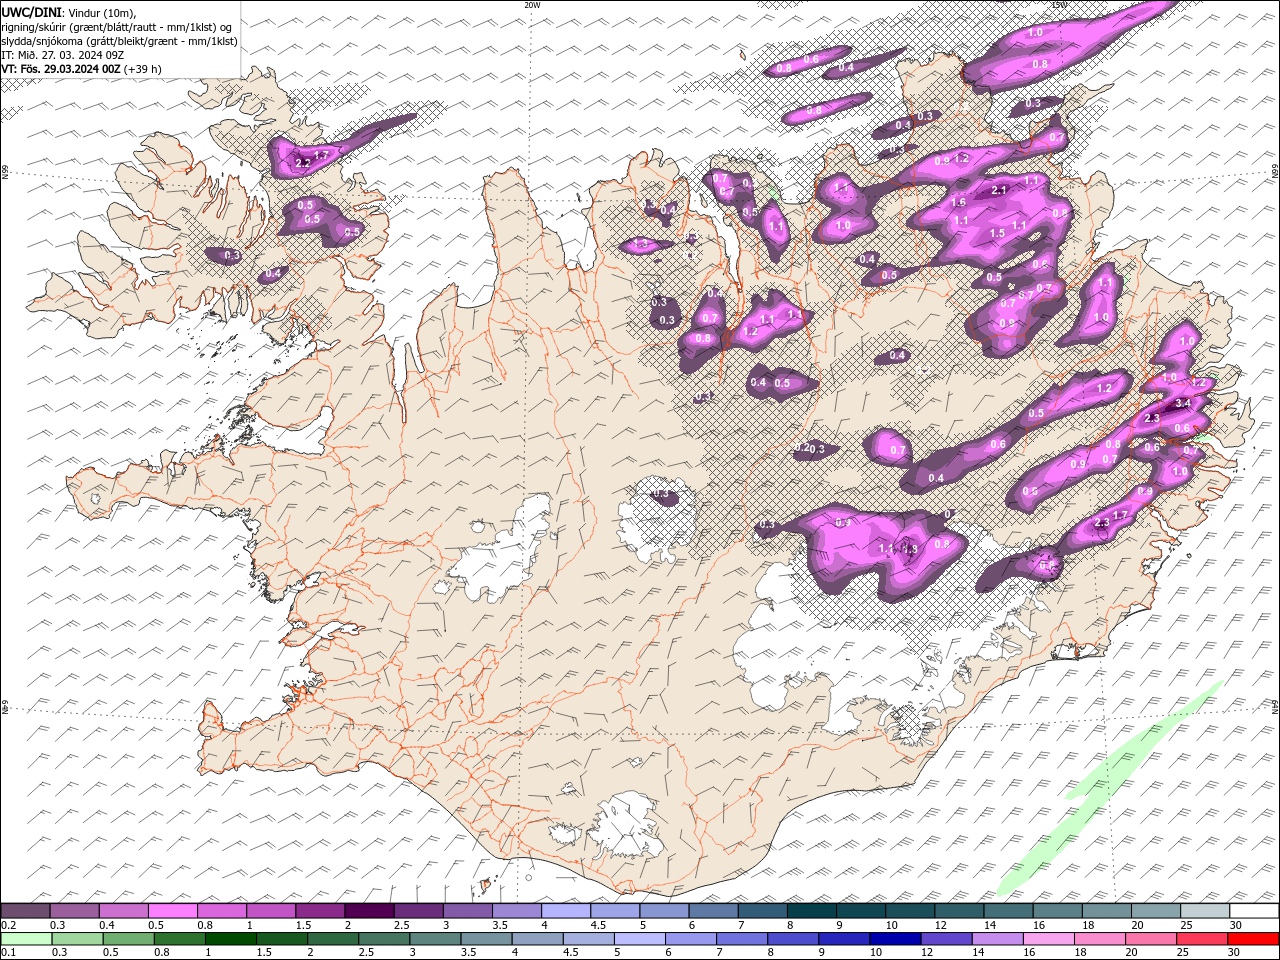Click the '2.2' precipitation value in the Westfjords
Image resolution: width=1280 pixels, height=960 pixels.
coord(304,162)
